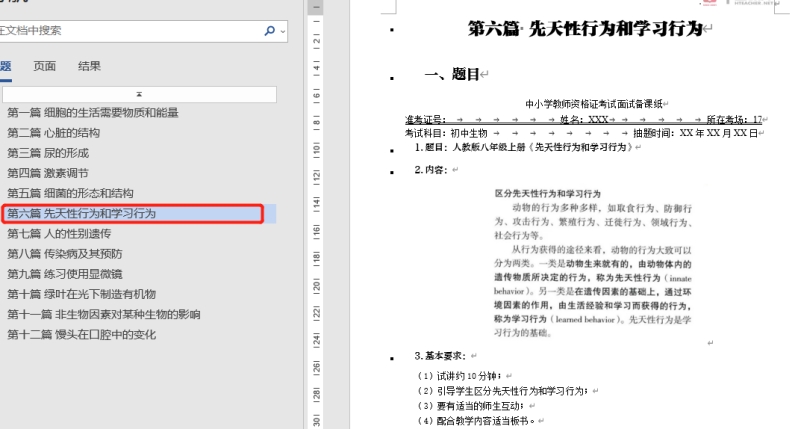Screen dimensions: 802x429
Task: Click the document title 第六篇 先天性行为和学习行为
Action: [586, 29]
